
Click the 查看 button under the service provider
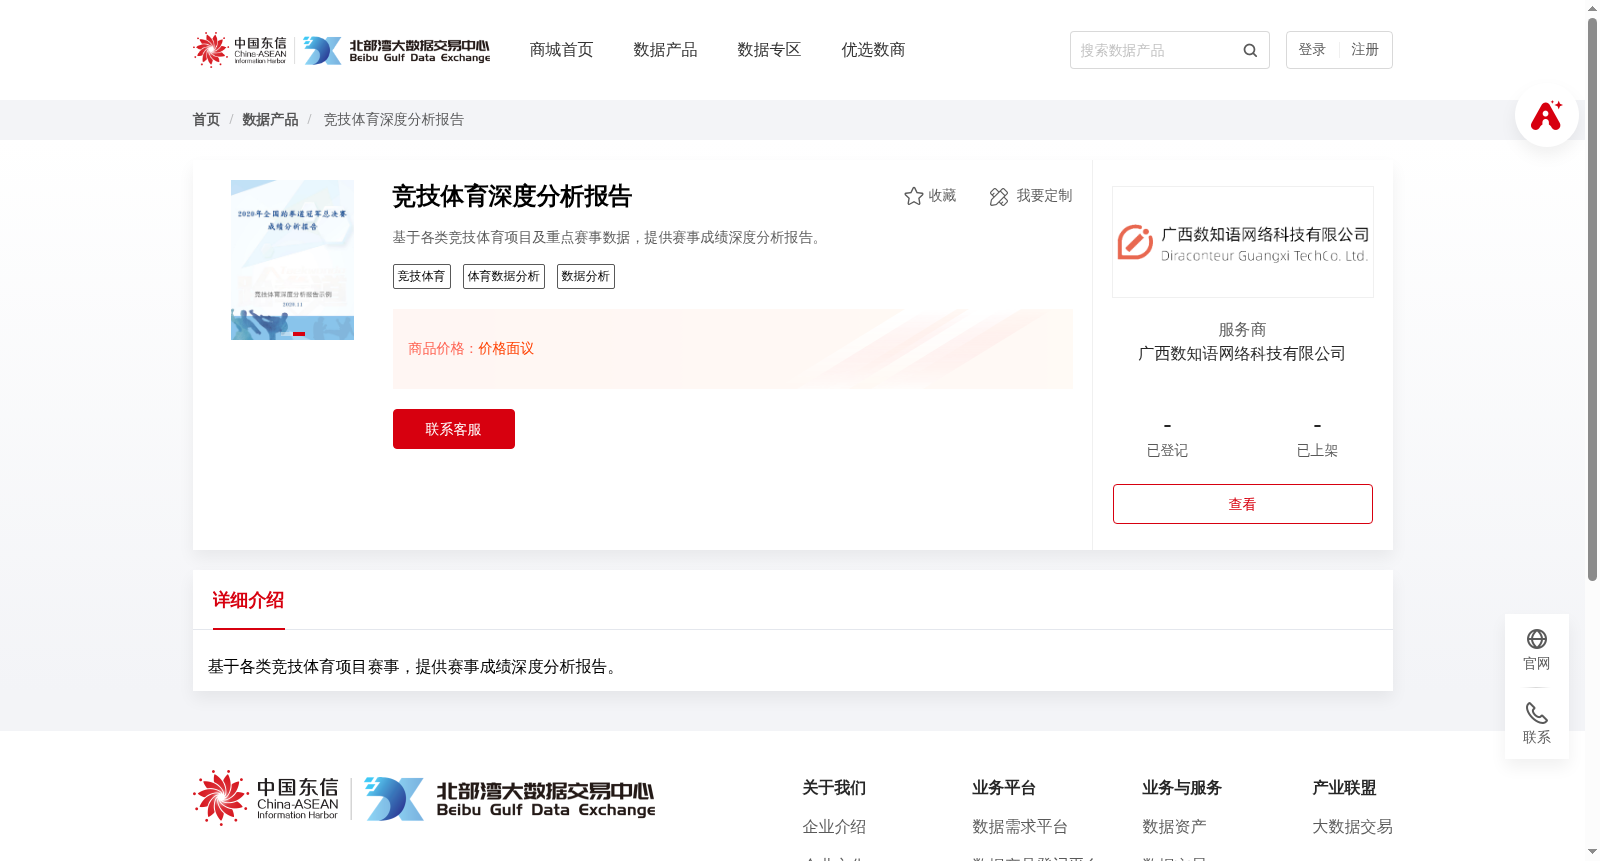(1243, 504)
